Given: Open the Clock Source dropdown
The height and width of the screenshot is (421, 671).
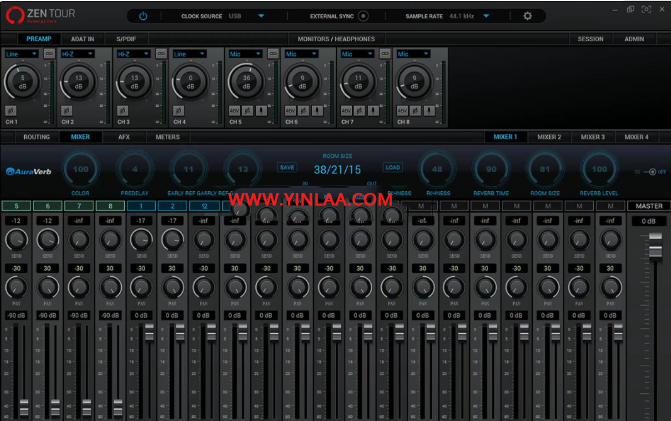Looking at the screenshot, I should tap(261, 16).
